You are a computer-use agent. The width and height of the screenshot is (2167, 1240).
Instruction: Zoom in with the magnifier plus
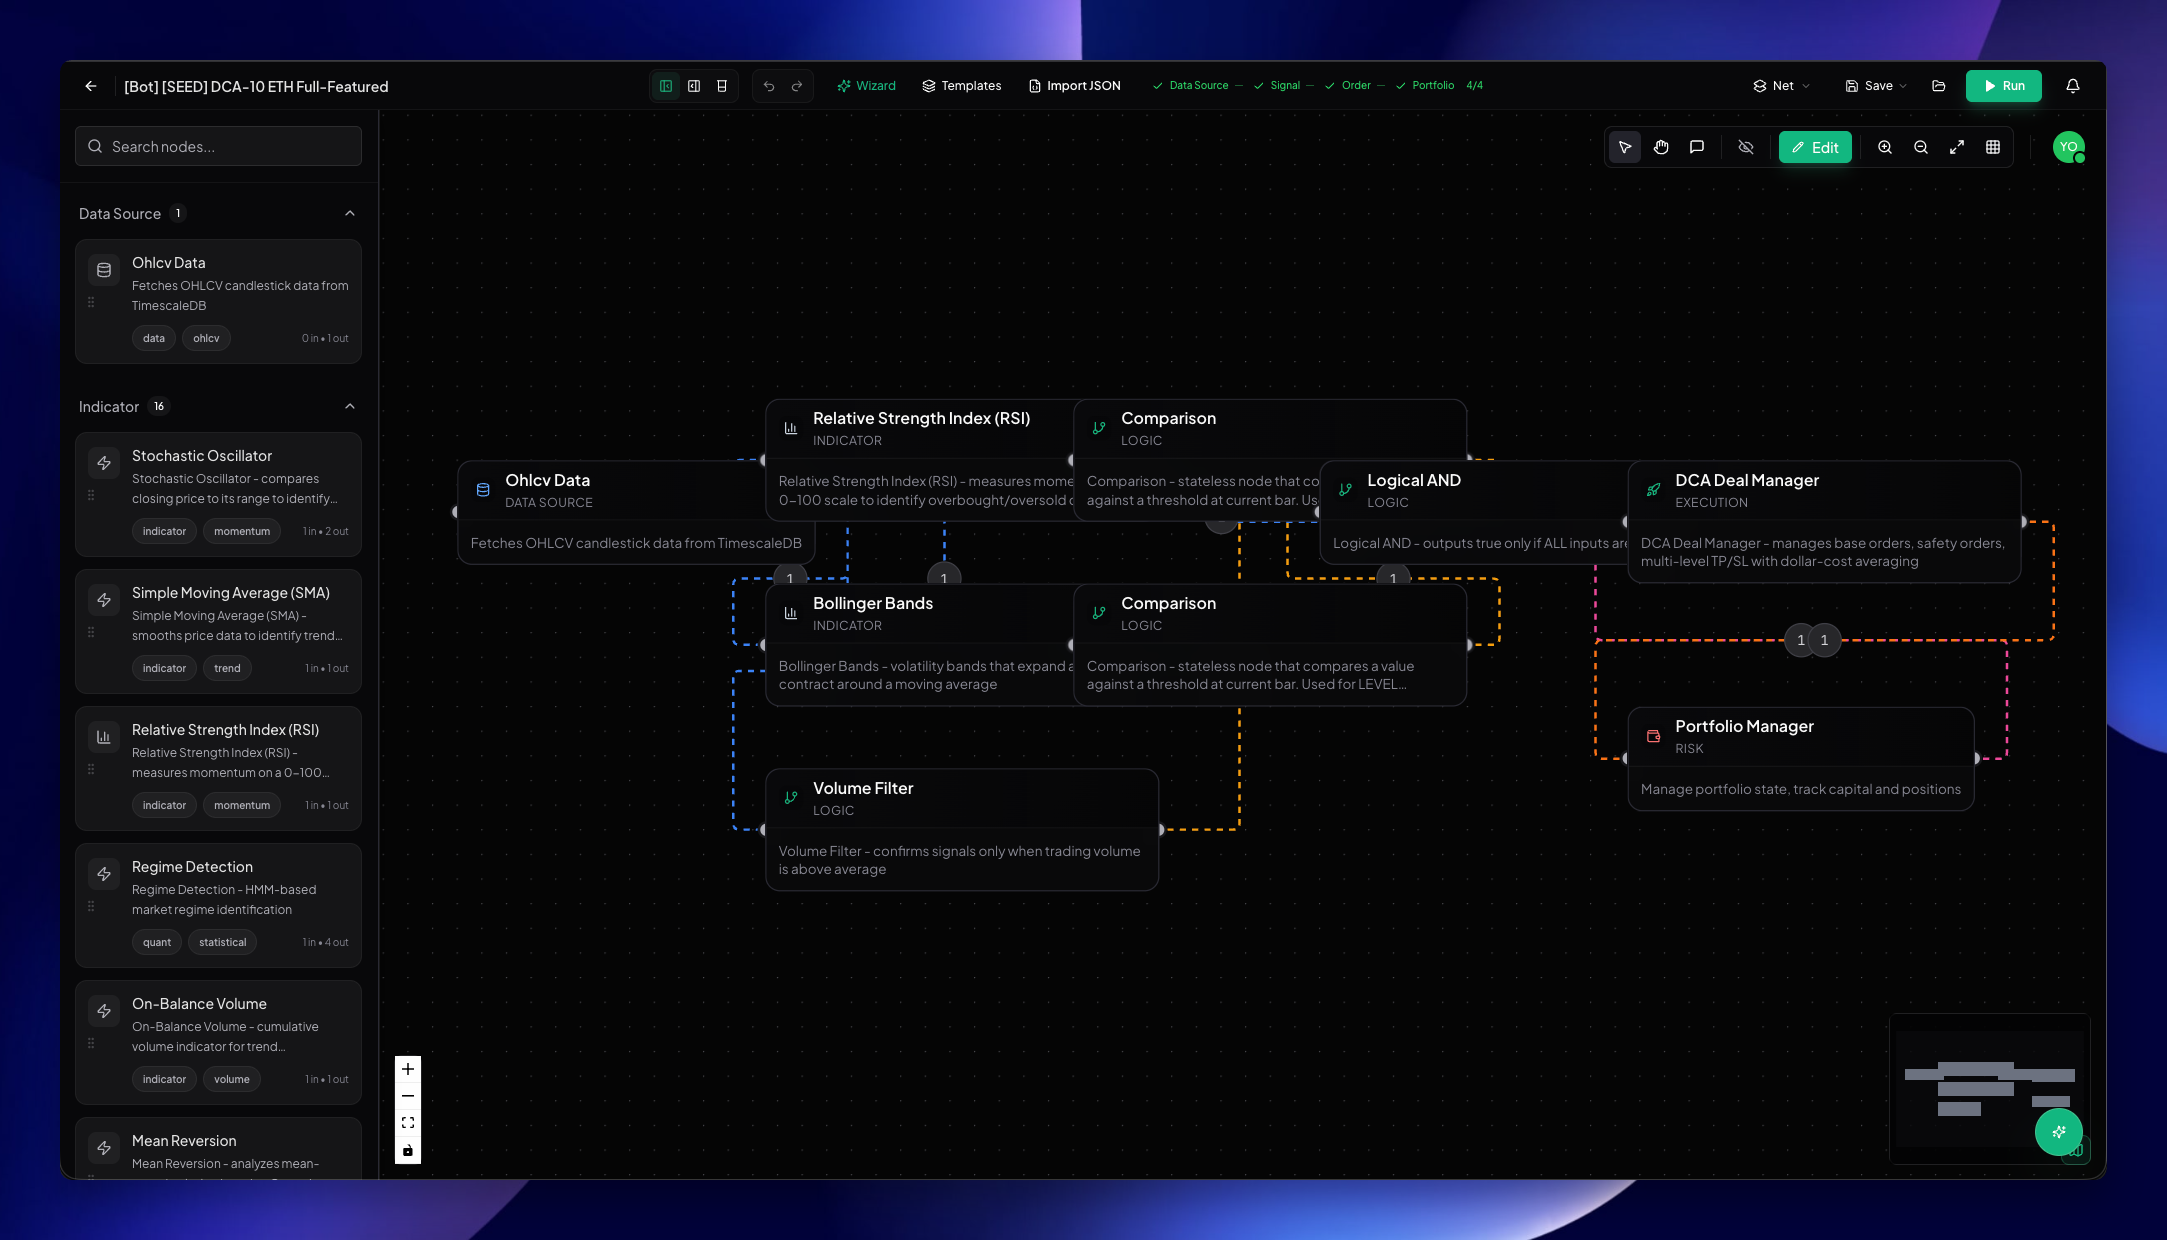point(1885,147)
